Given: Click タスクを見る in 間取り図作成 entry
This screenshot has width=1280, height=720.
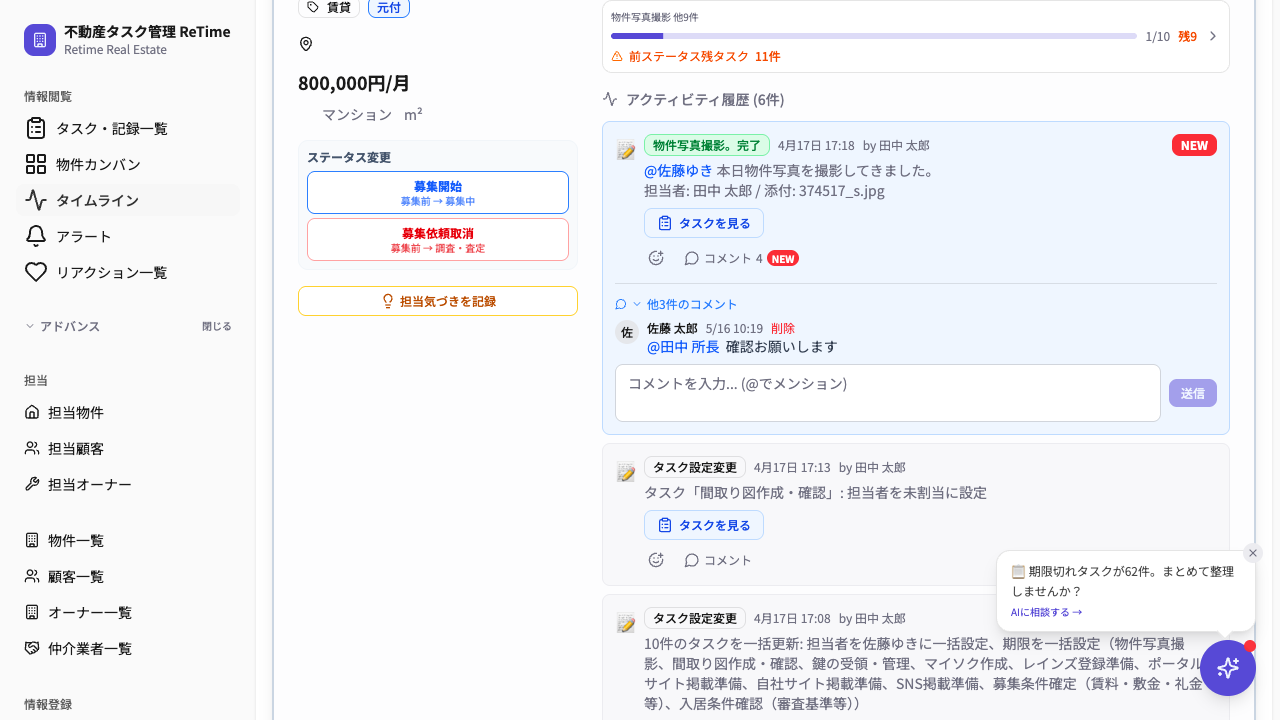Looking at the screenshot, I should point(704,525).
